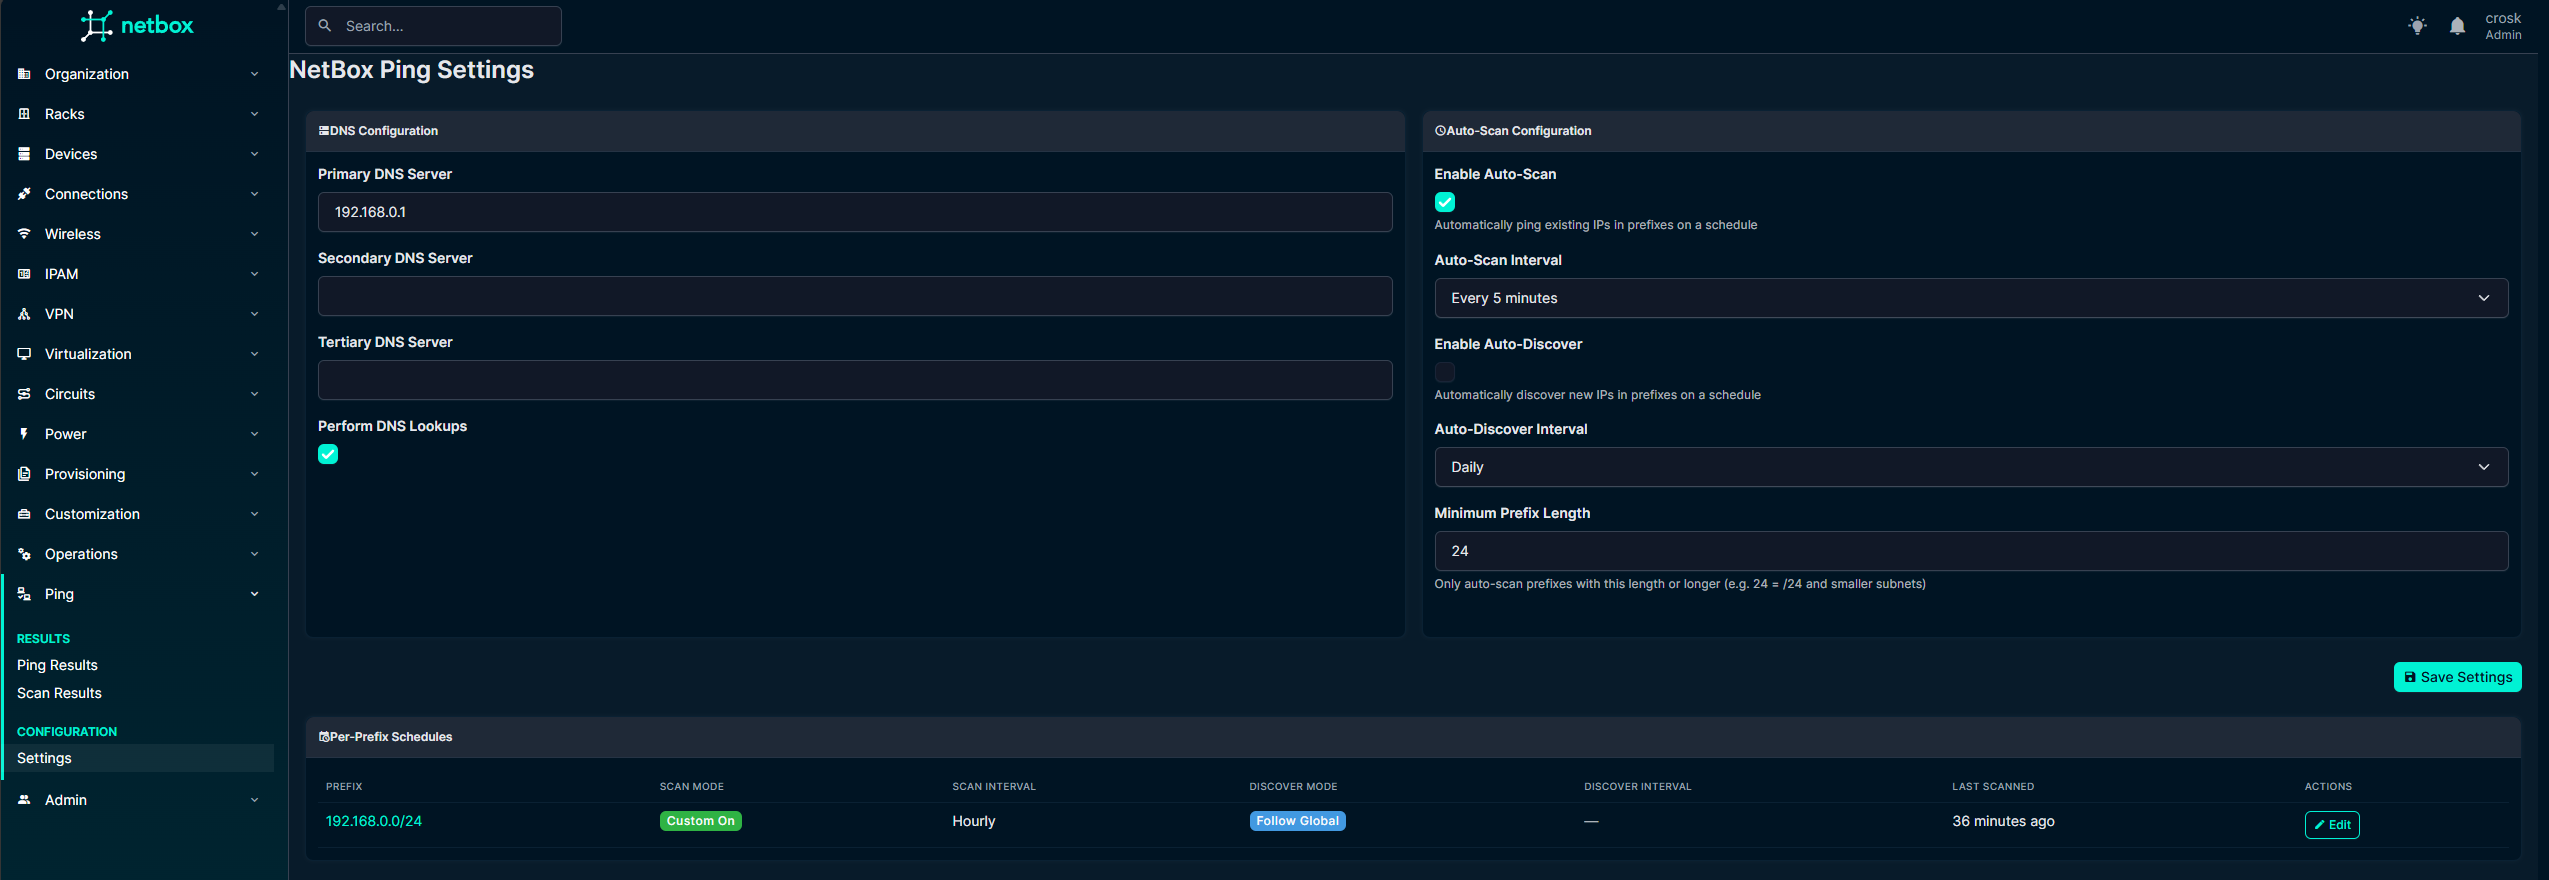
Task: Click the Organization sidebar icon
Action: (24, 74)
